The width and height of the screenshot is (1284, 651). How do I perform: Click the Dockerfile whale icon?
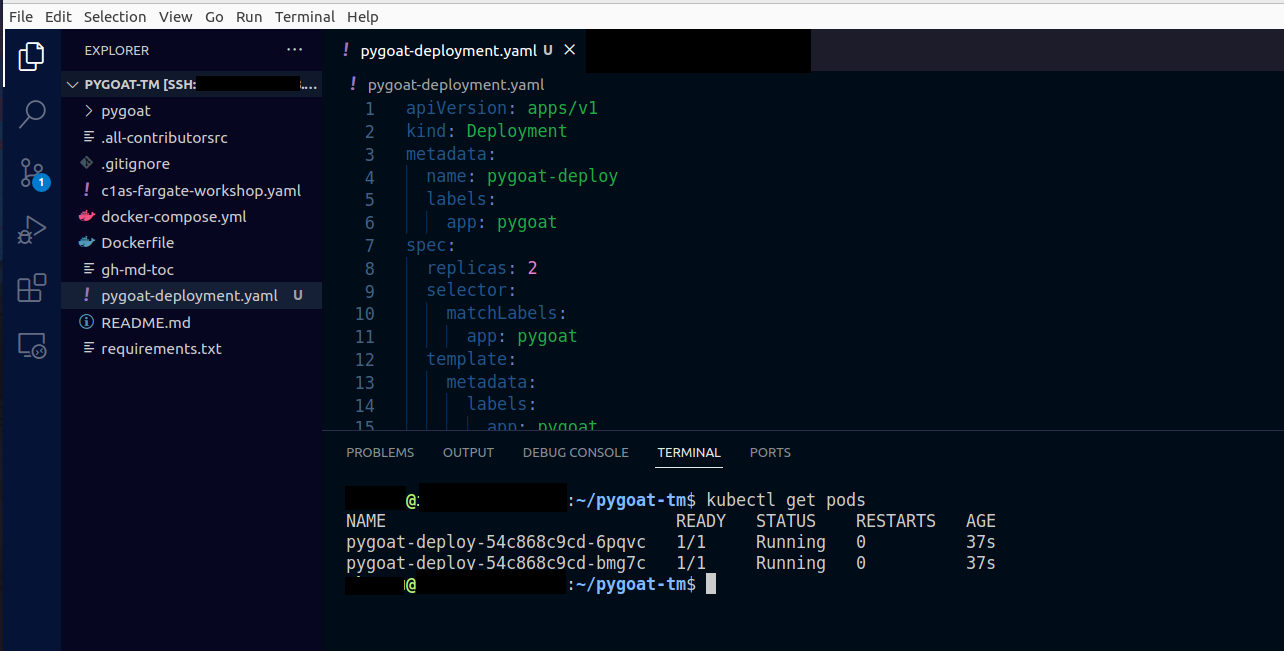click(87, 242)
